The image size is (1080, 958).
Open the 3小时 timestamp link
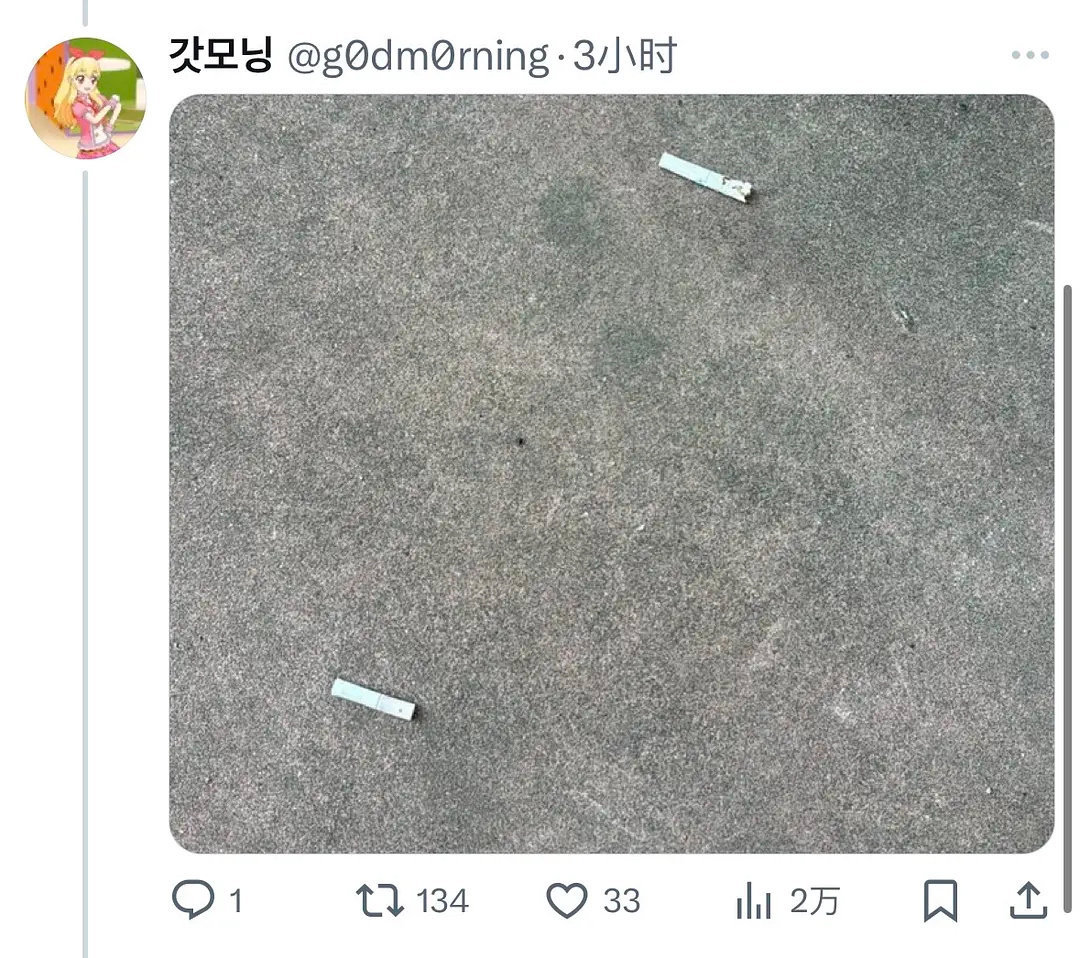(x=625, y=56)
